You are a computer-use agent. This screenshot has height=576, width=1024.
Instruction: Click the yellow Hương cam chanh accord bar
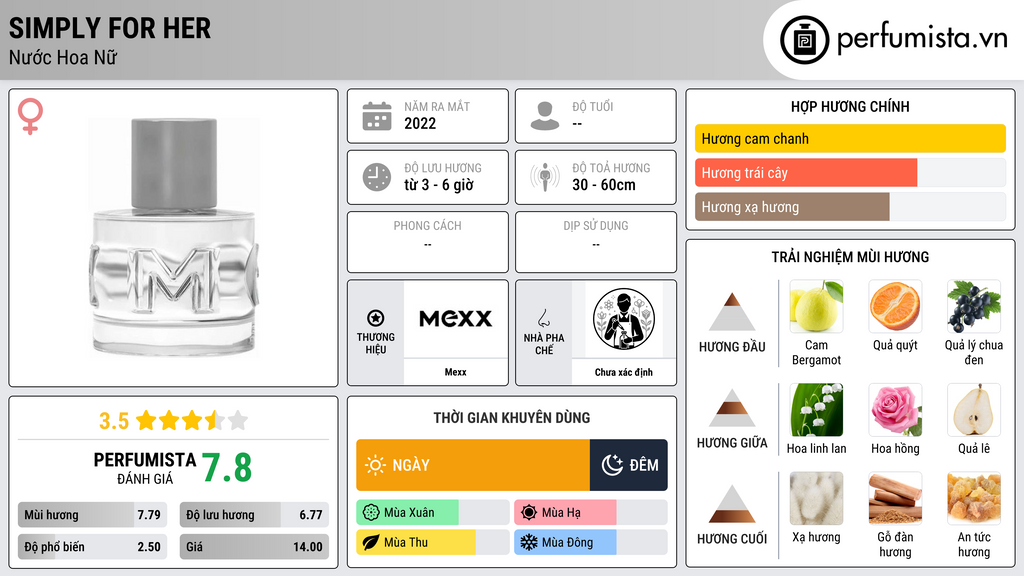850,138
